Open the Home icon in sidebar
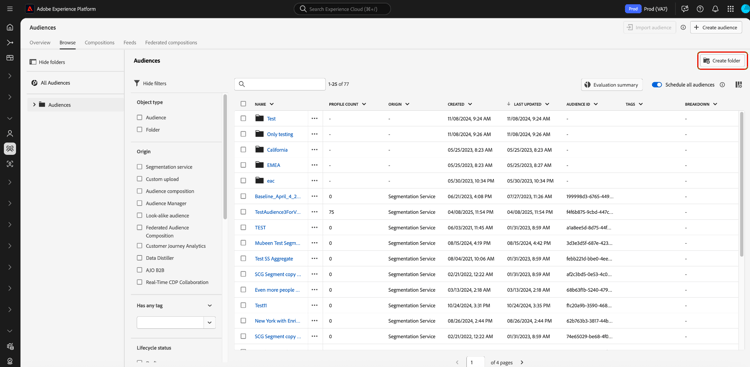 point(10,27)
